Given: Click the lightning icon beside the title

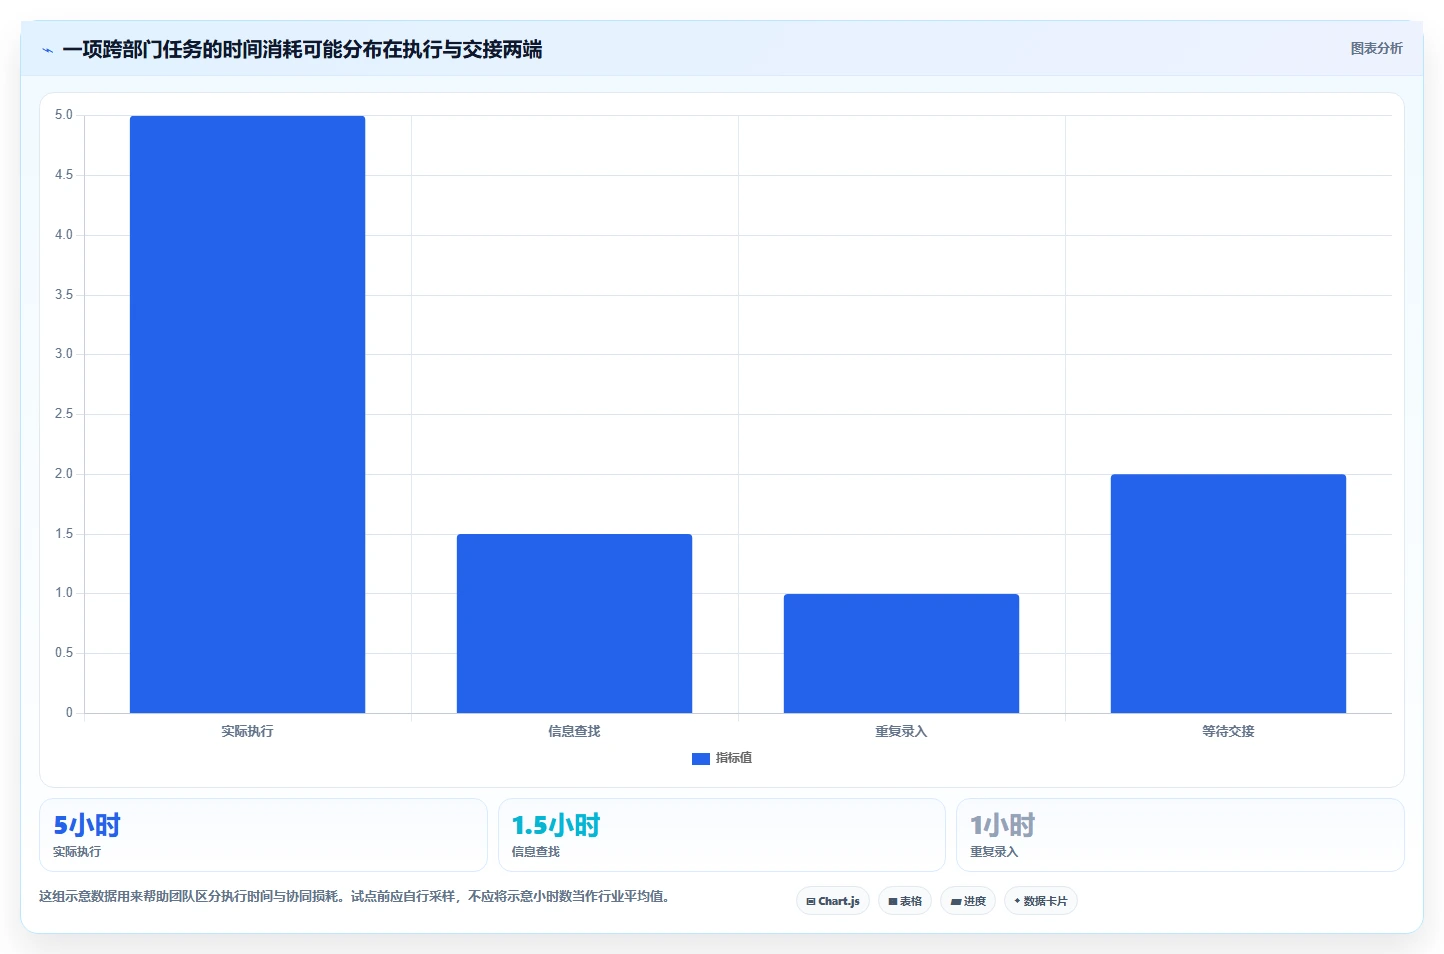Looking at the screenshot, I should 47,50.
